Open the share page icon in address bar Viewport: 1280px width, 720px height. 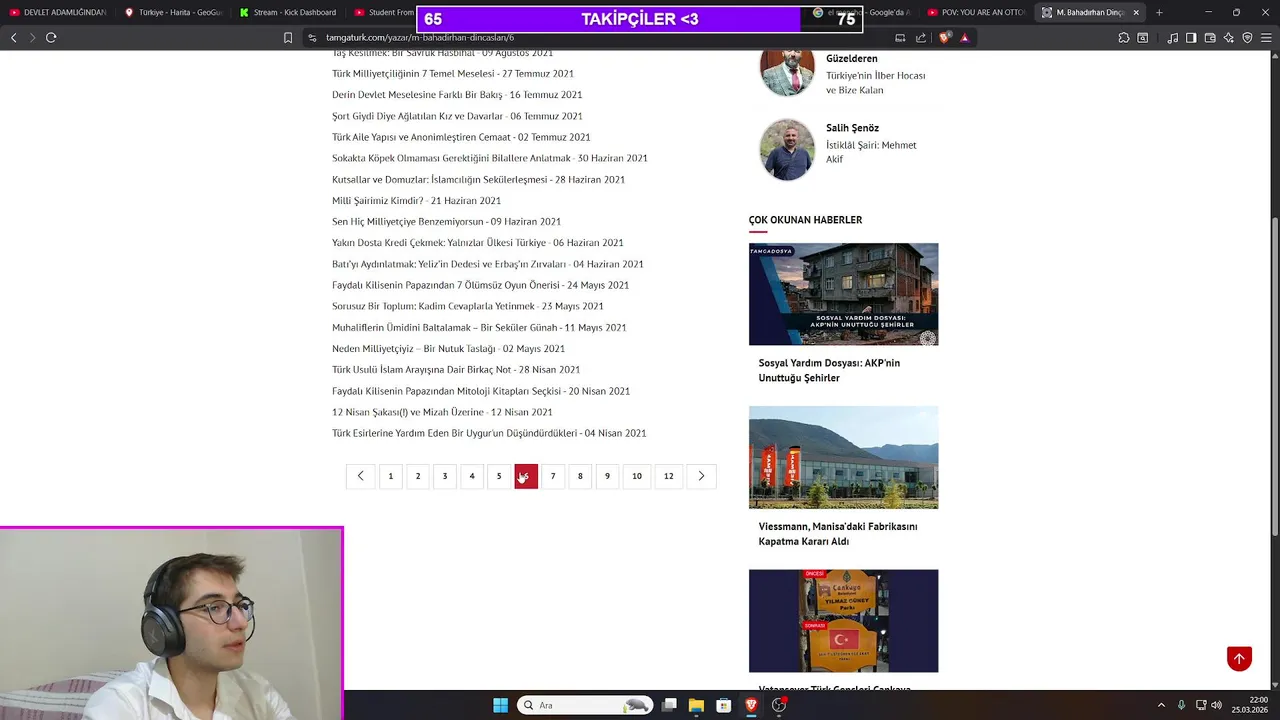[921, 37]
